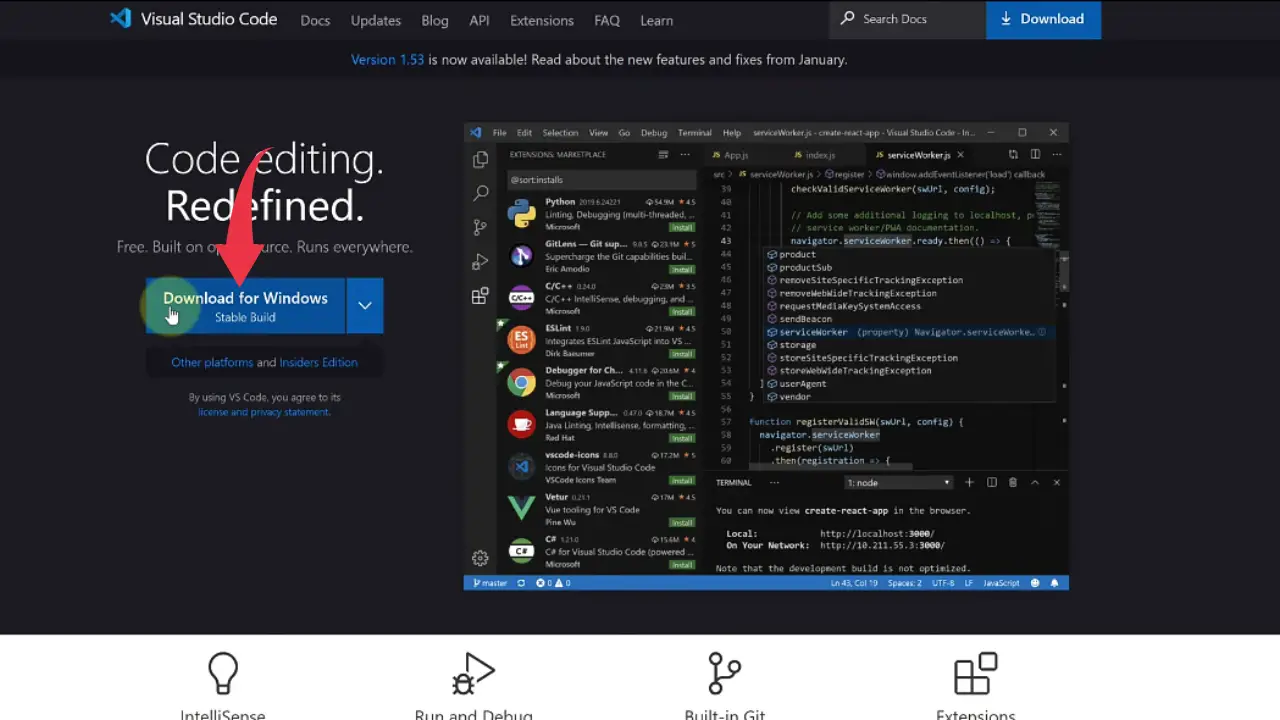Open the Run/Debug view in the activity bar
Image resolution: width=1280 pixels, height=720 pixels.
pos(480,262)
